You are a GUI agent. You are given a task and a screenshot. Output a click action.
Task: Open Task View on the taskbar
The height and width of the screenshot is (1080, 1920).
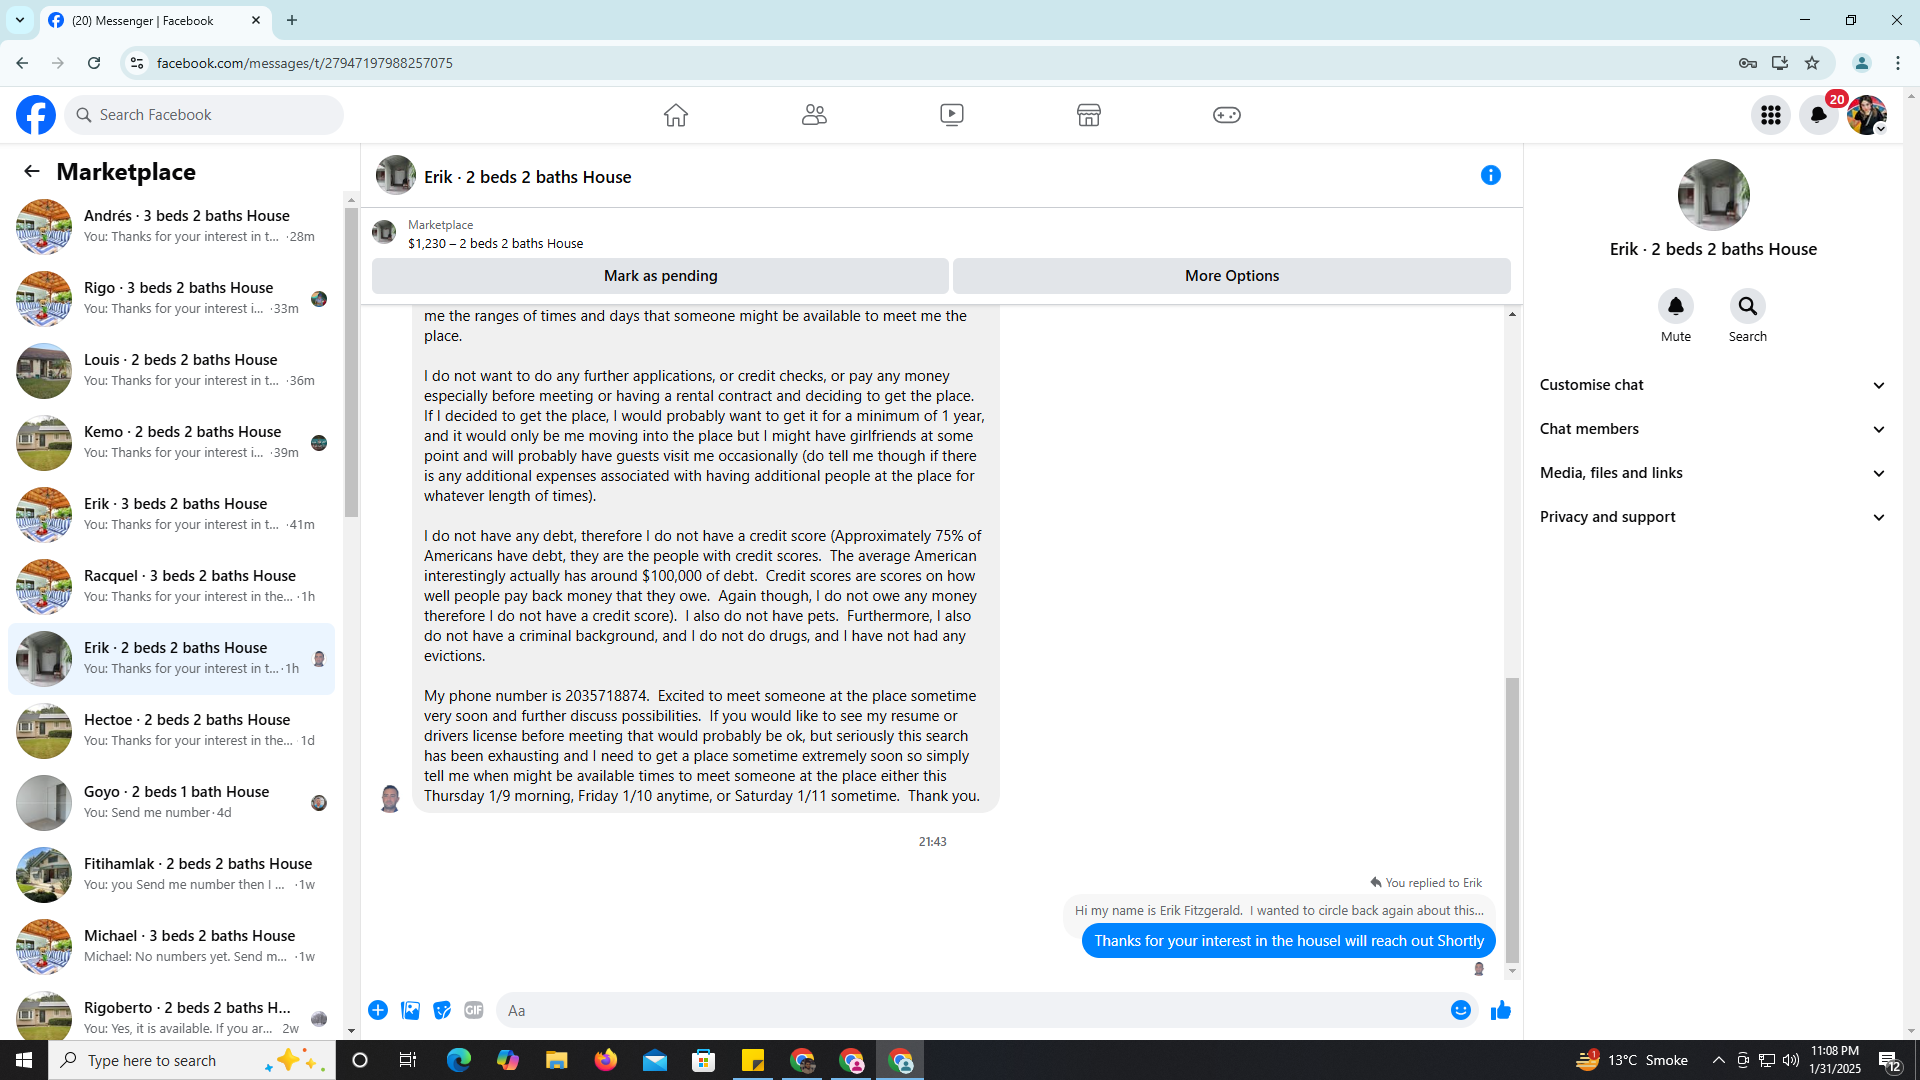(x=408, y=1060)
